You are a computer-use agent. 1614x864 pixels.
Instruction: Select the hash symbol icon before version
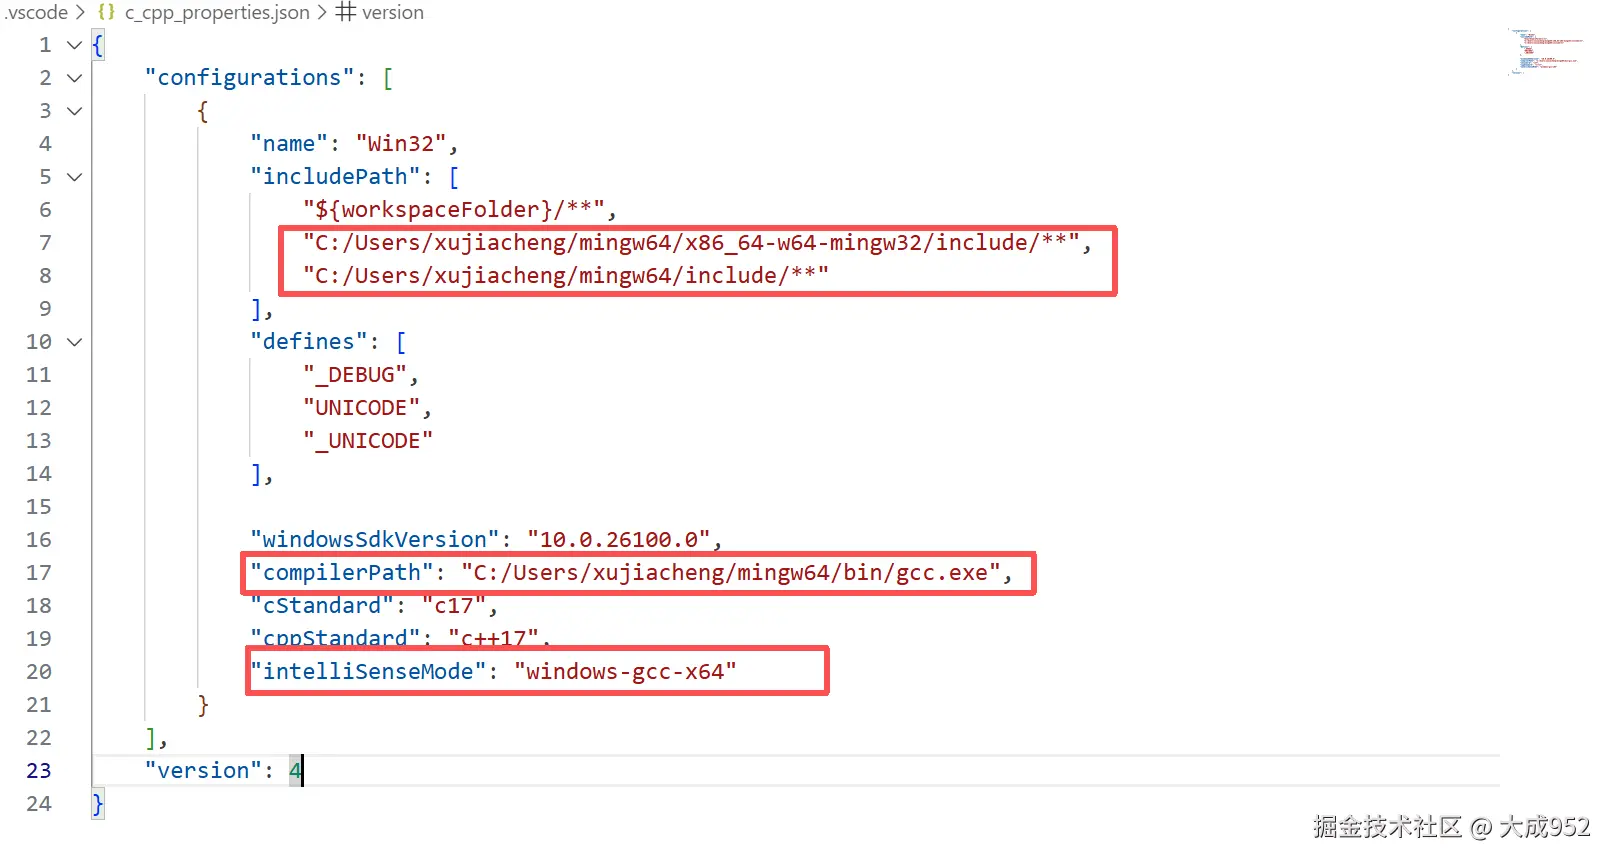click(x=345, y=12)
